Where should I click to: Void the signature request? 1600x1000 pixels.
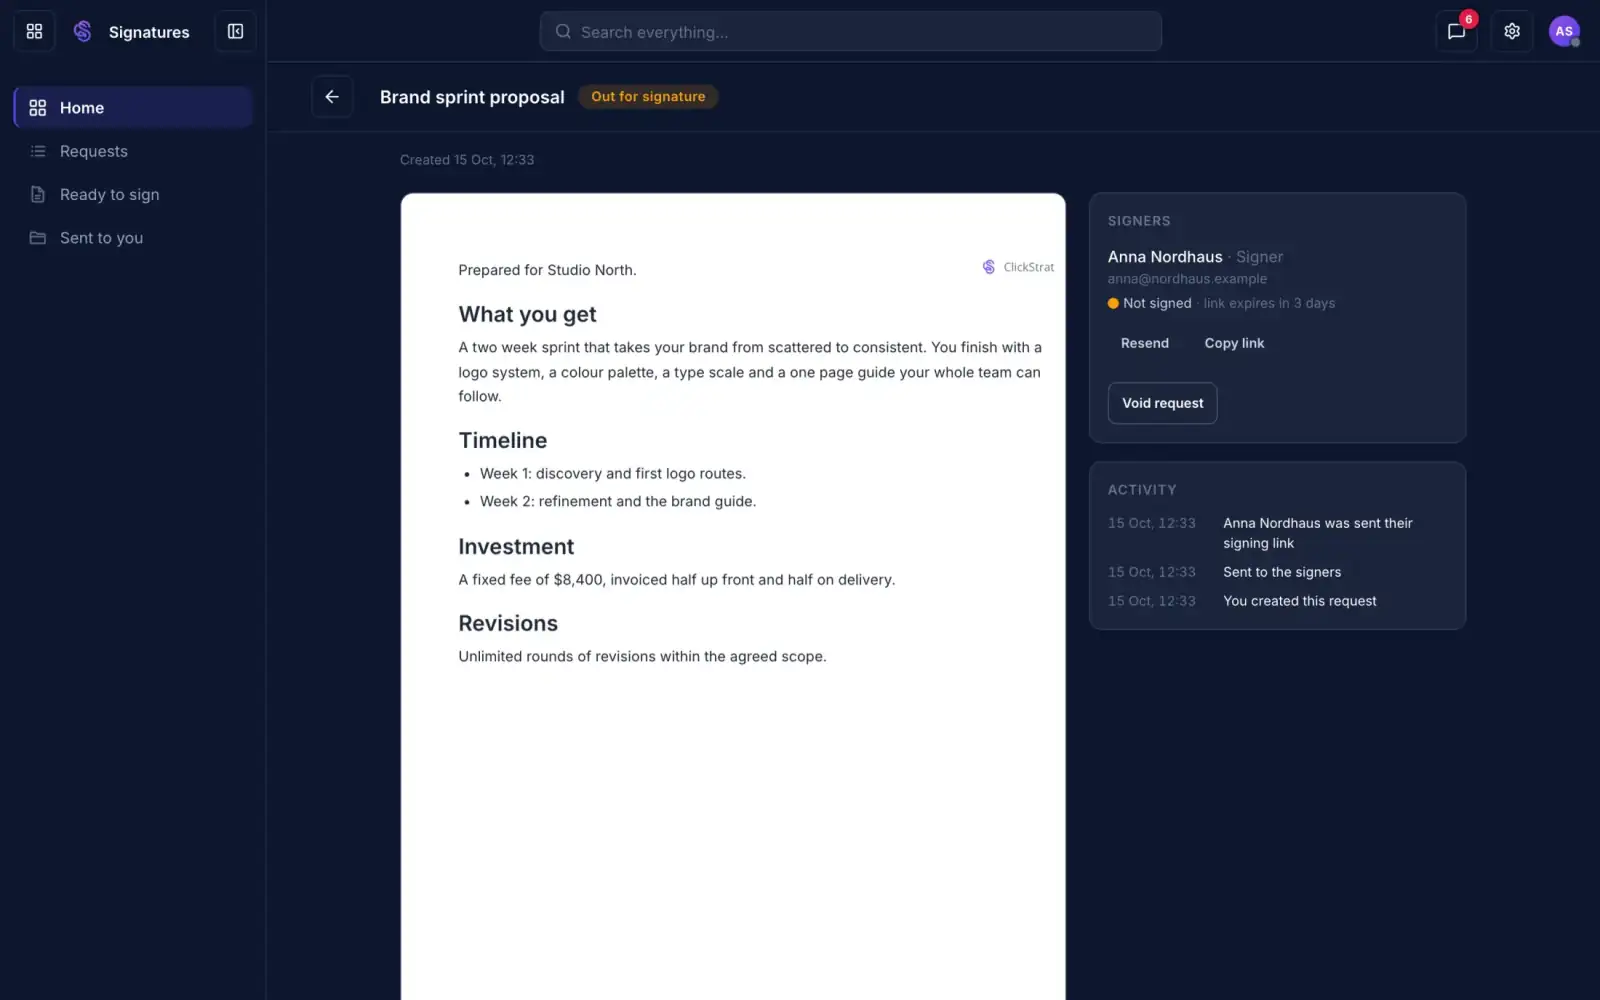tap(1162, 403)
